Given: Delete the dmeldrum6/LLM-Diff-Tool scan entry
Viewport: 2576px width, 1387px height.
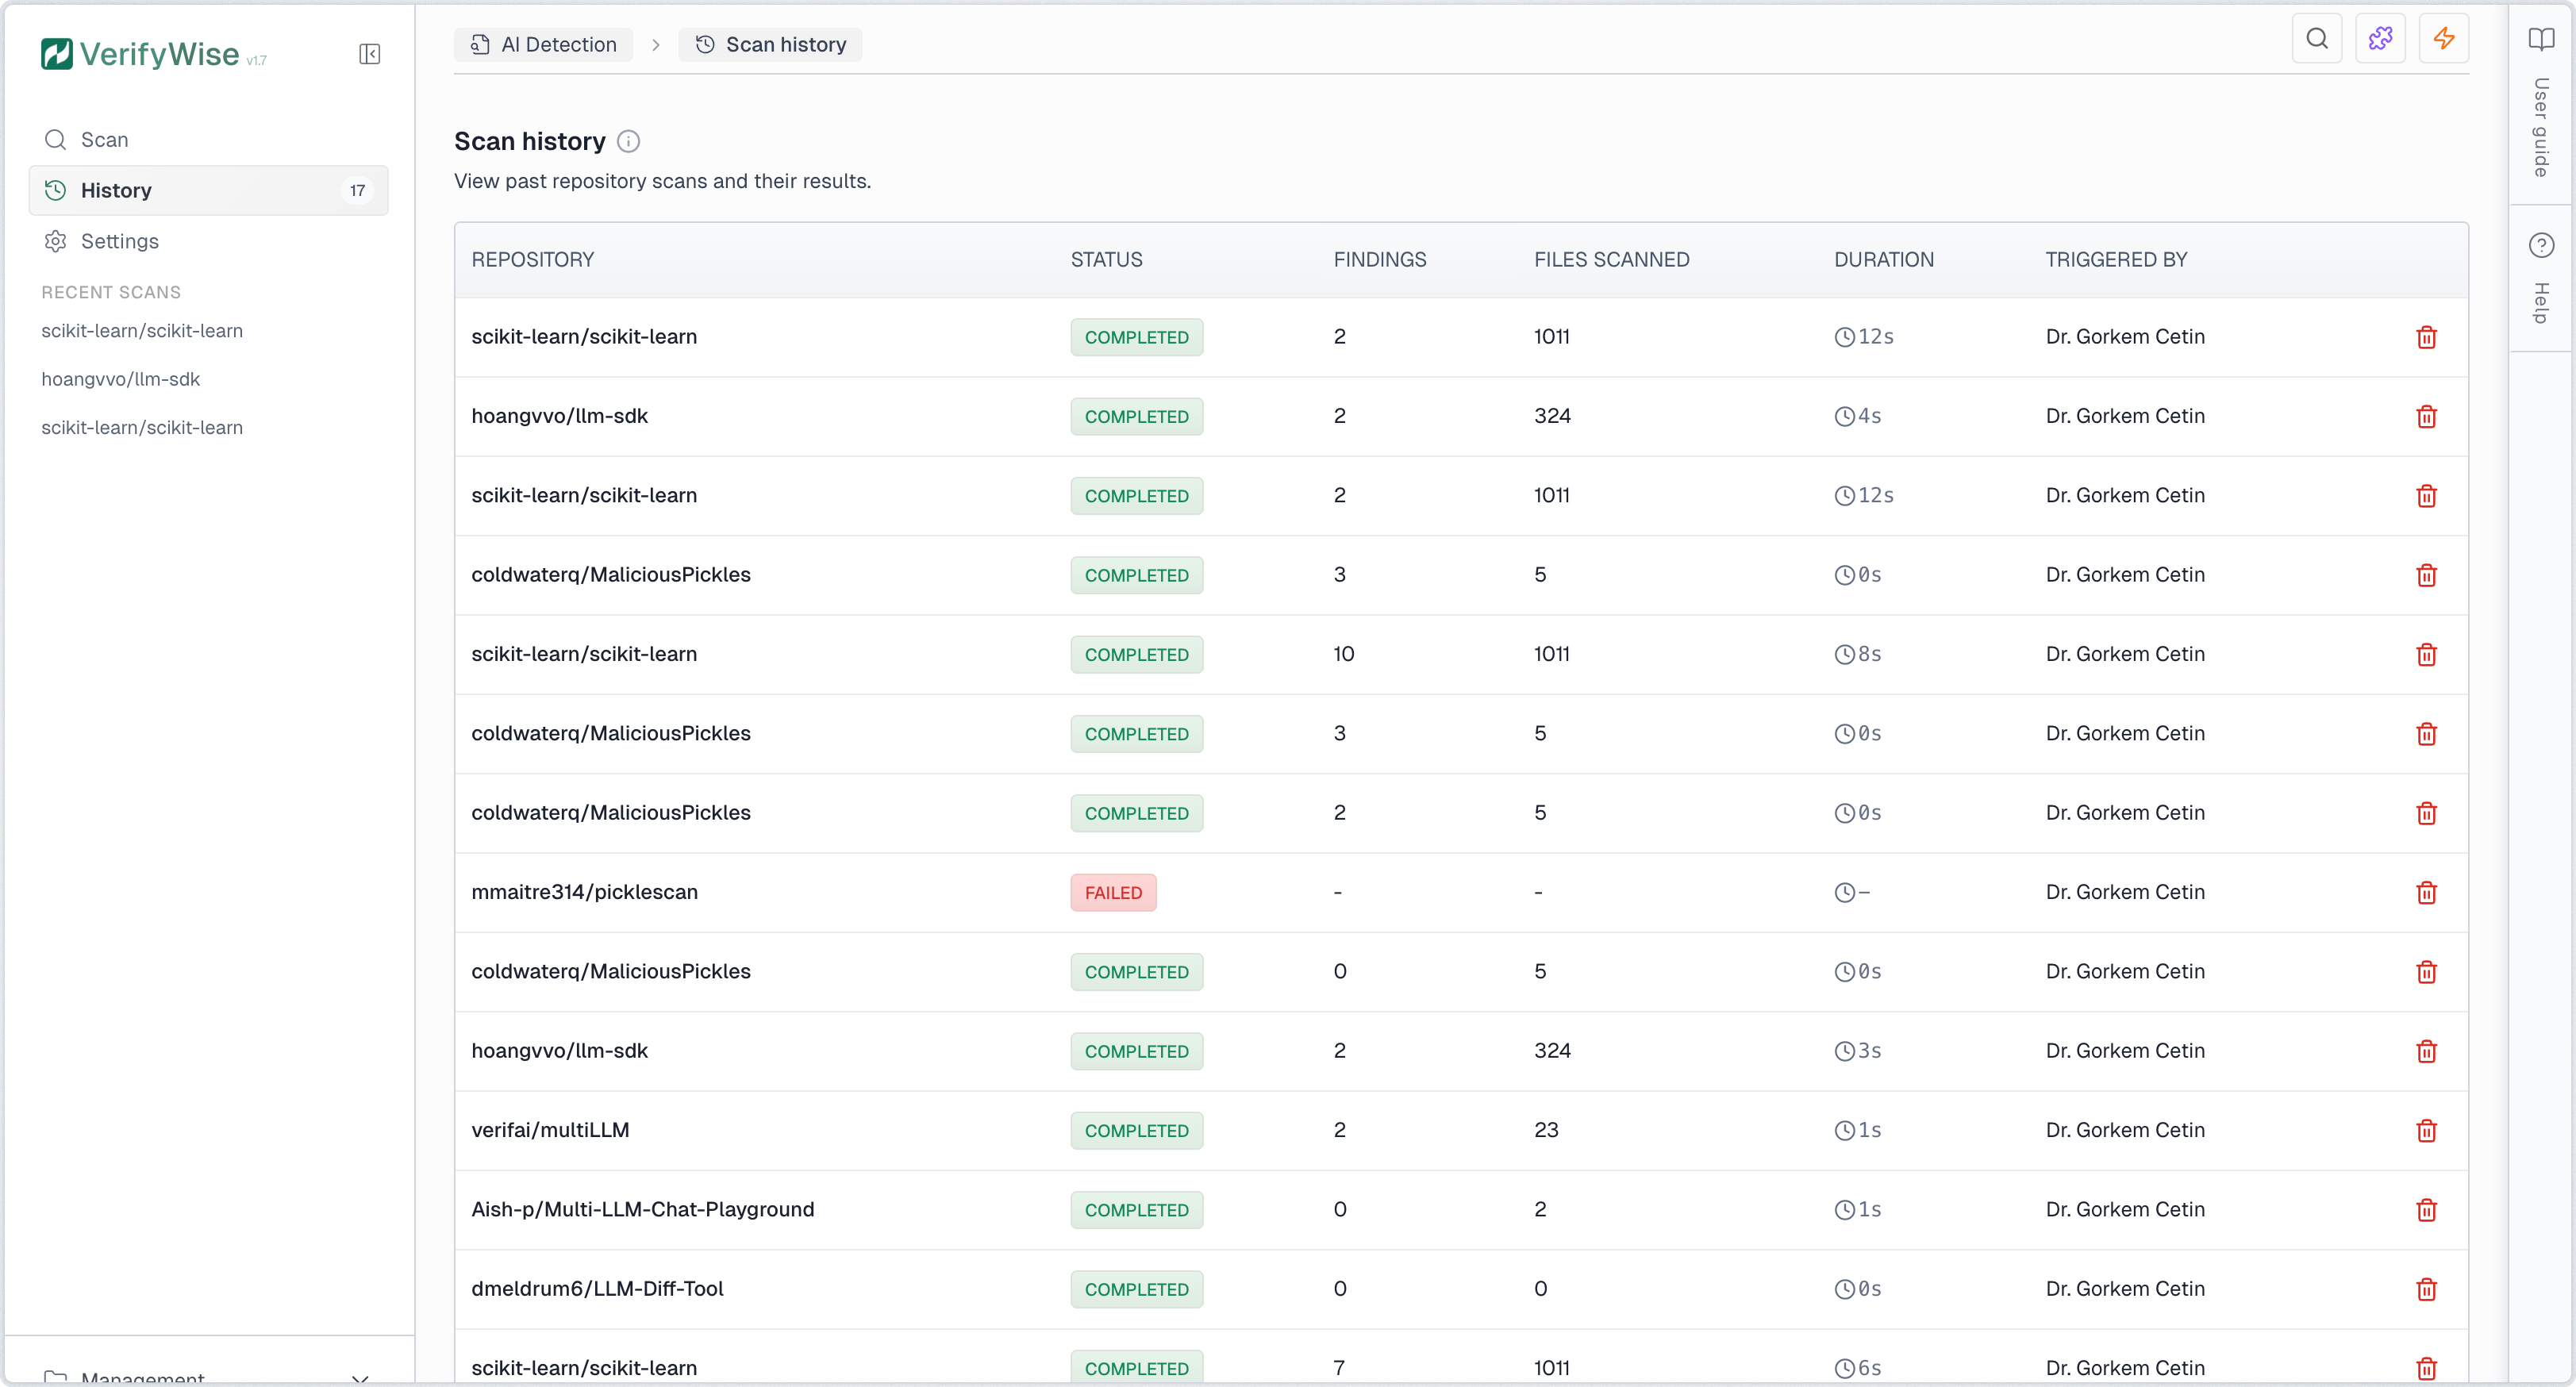Looking at the screenshot, I should pyautogui.click(x=2427, y=1289).
